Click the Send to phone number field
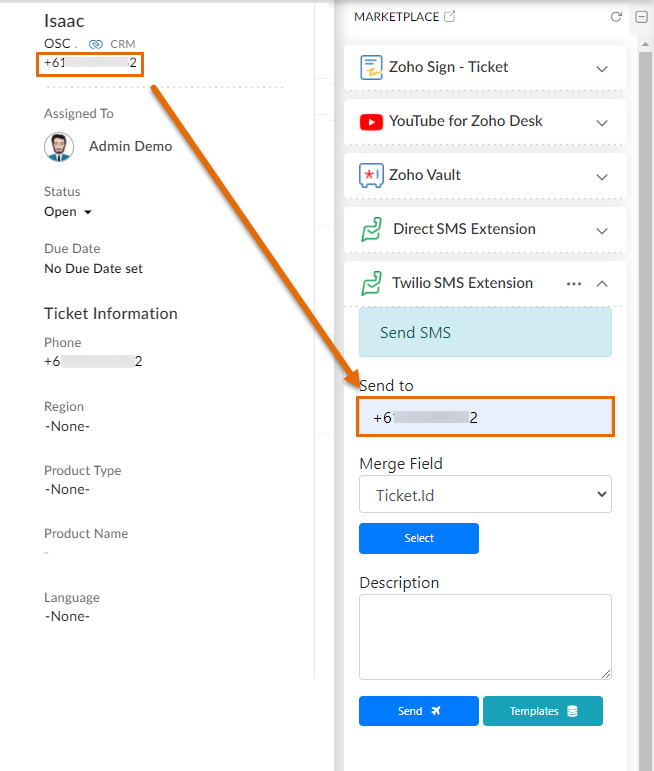The height and width of the screenshot is (771, 654). (485, 417)
